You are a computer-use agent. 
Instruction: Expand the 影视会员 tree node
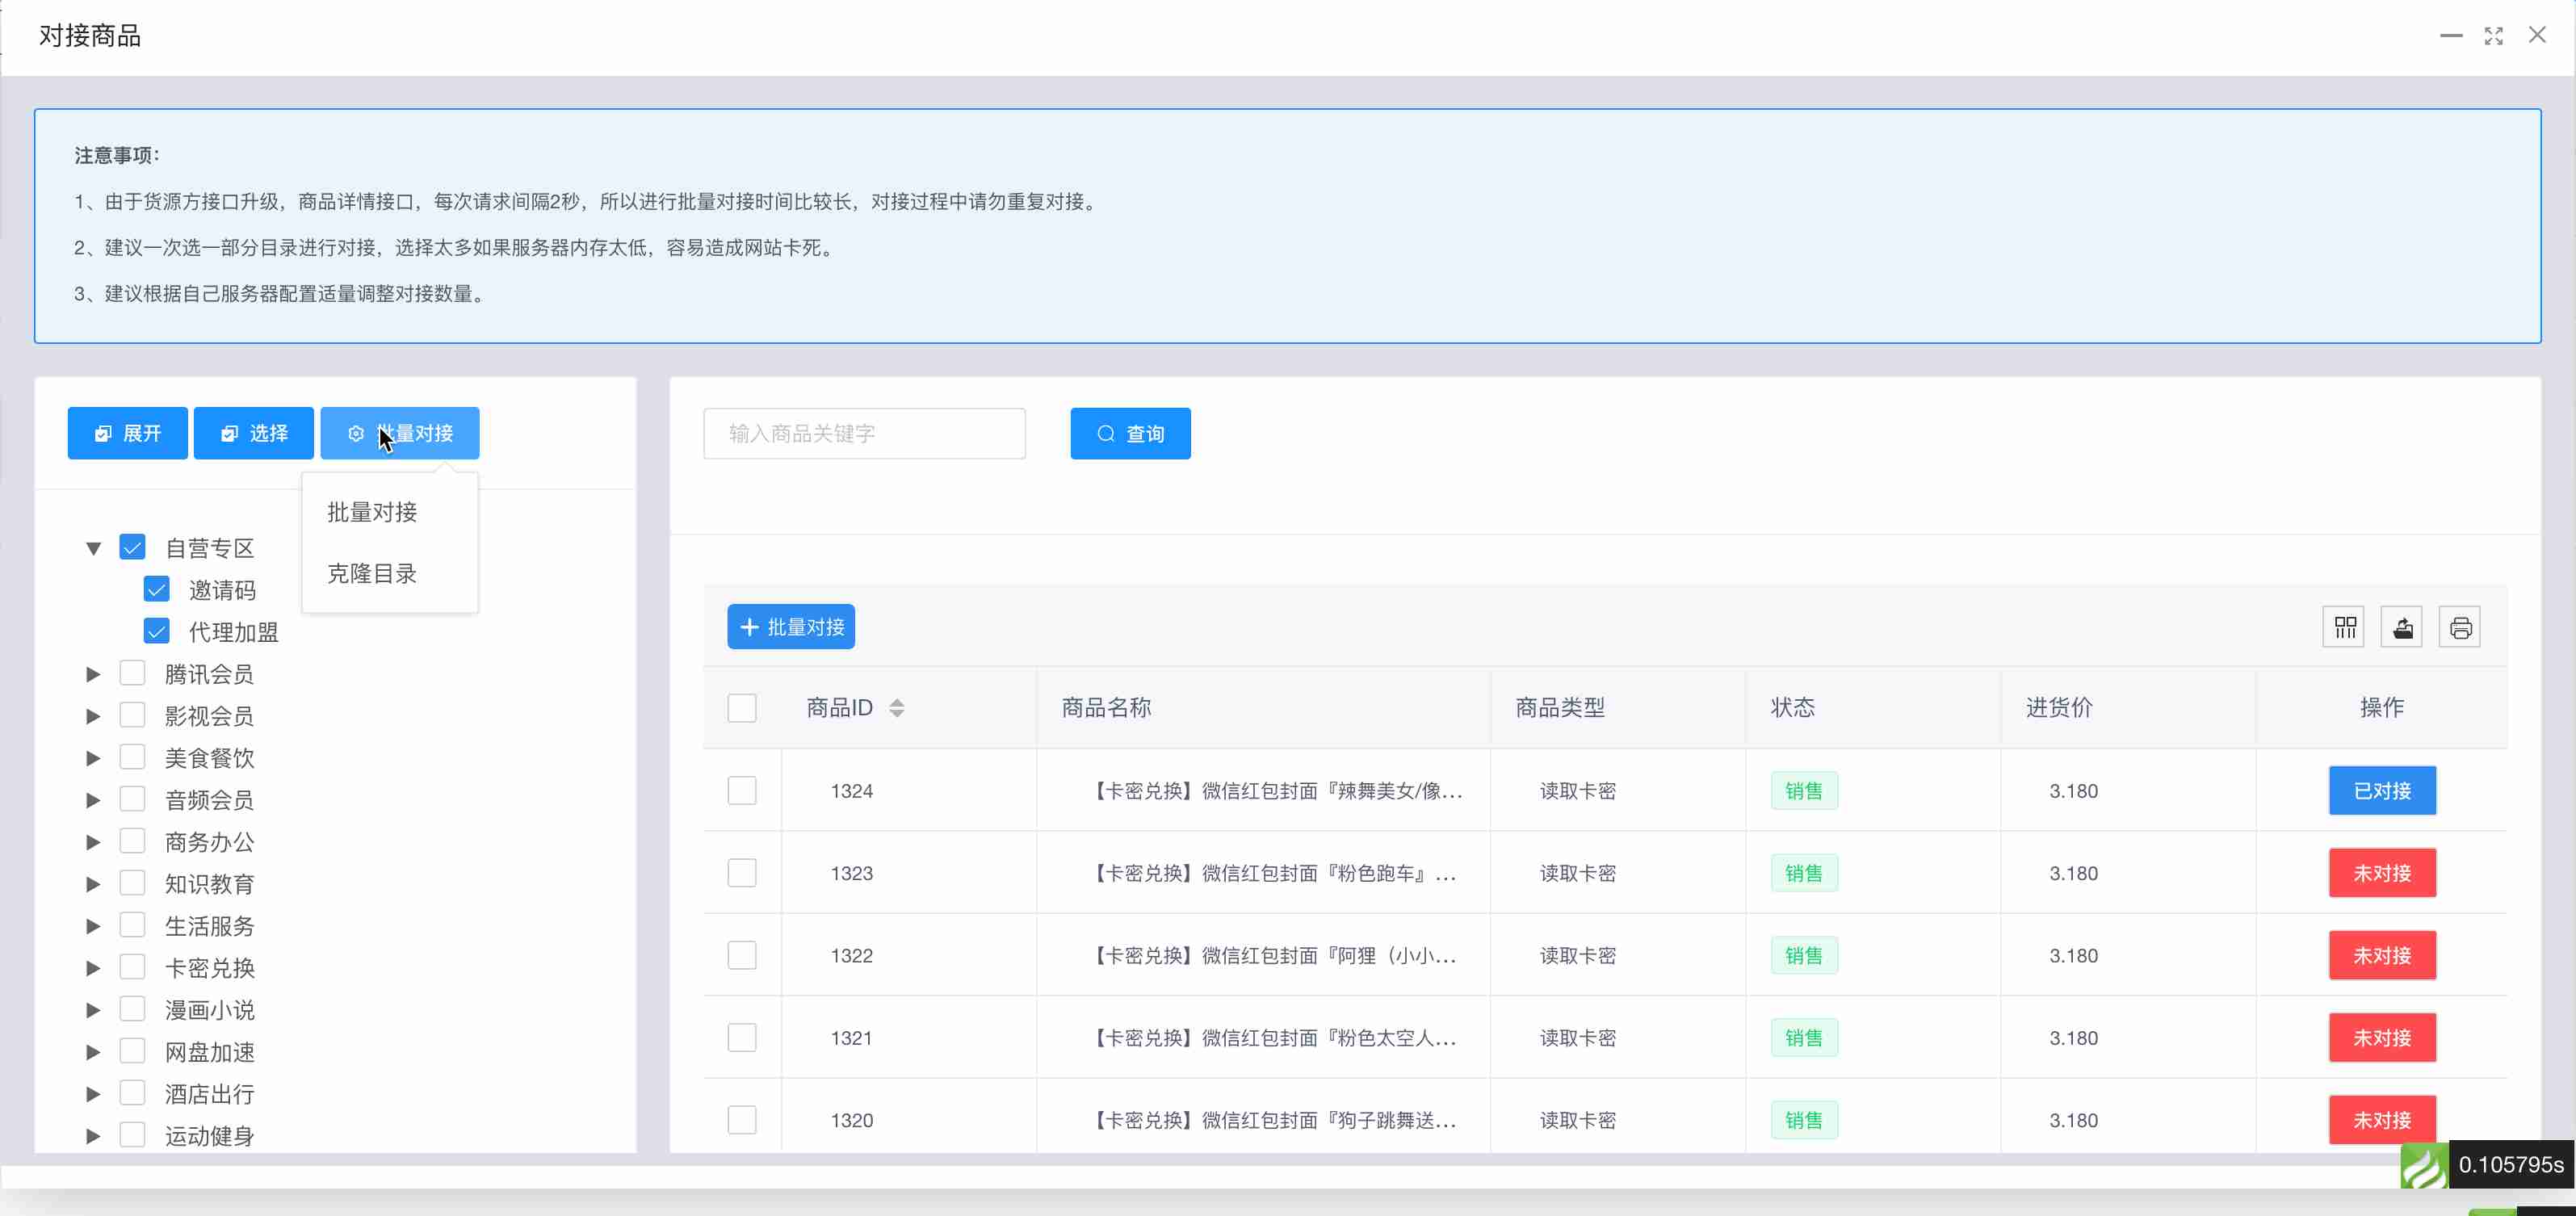pyautogui.click(x=93, y=716)
